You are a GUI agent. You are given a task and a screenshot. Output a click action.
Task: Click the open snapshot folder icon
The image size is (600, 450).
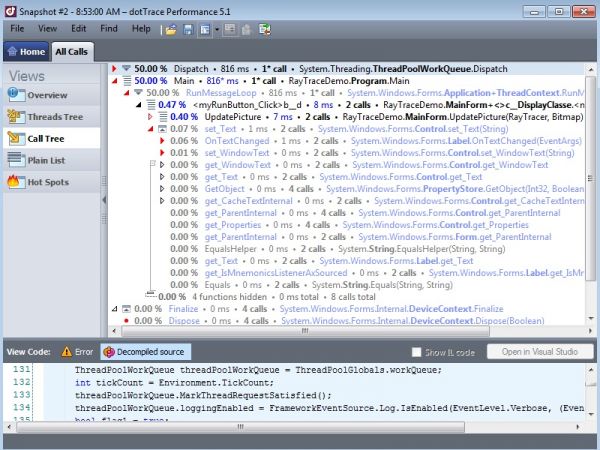[171, 29]
